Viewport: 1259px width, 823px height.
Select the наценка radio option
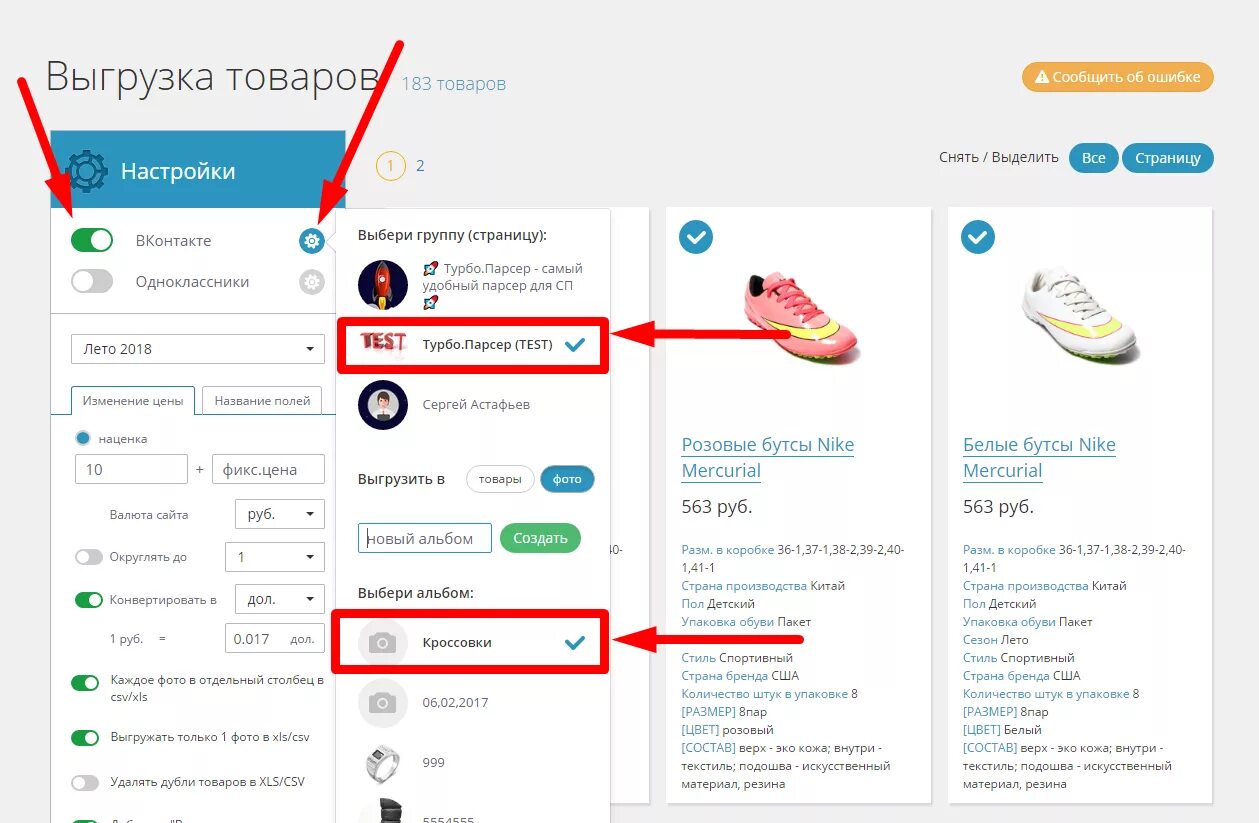pos(83,438)
